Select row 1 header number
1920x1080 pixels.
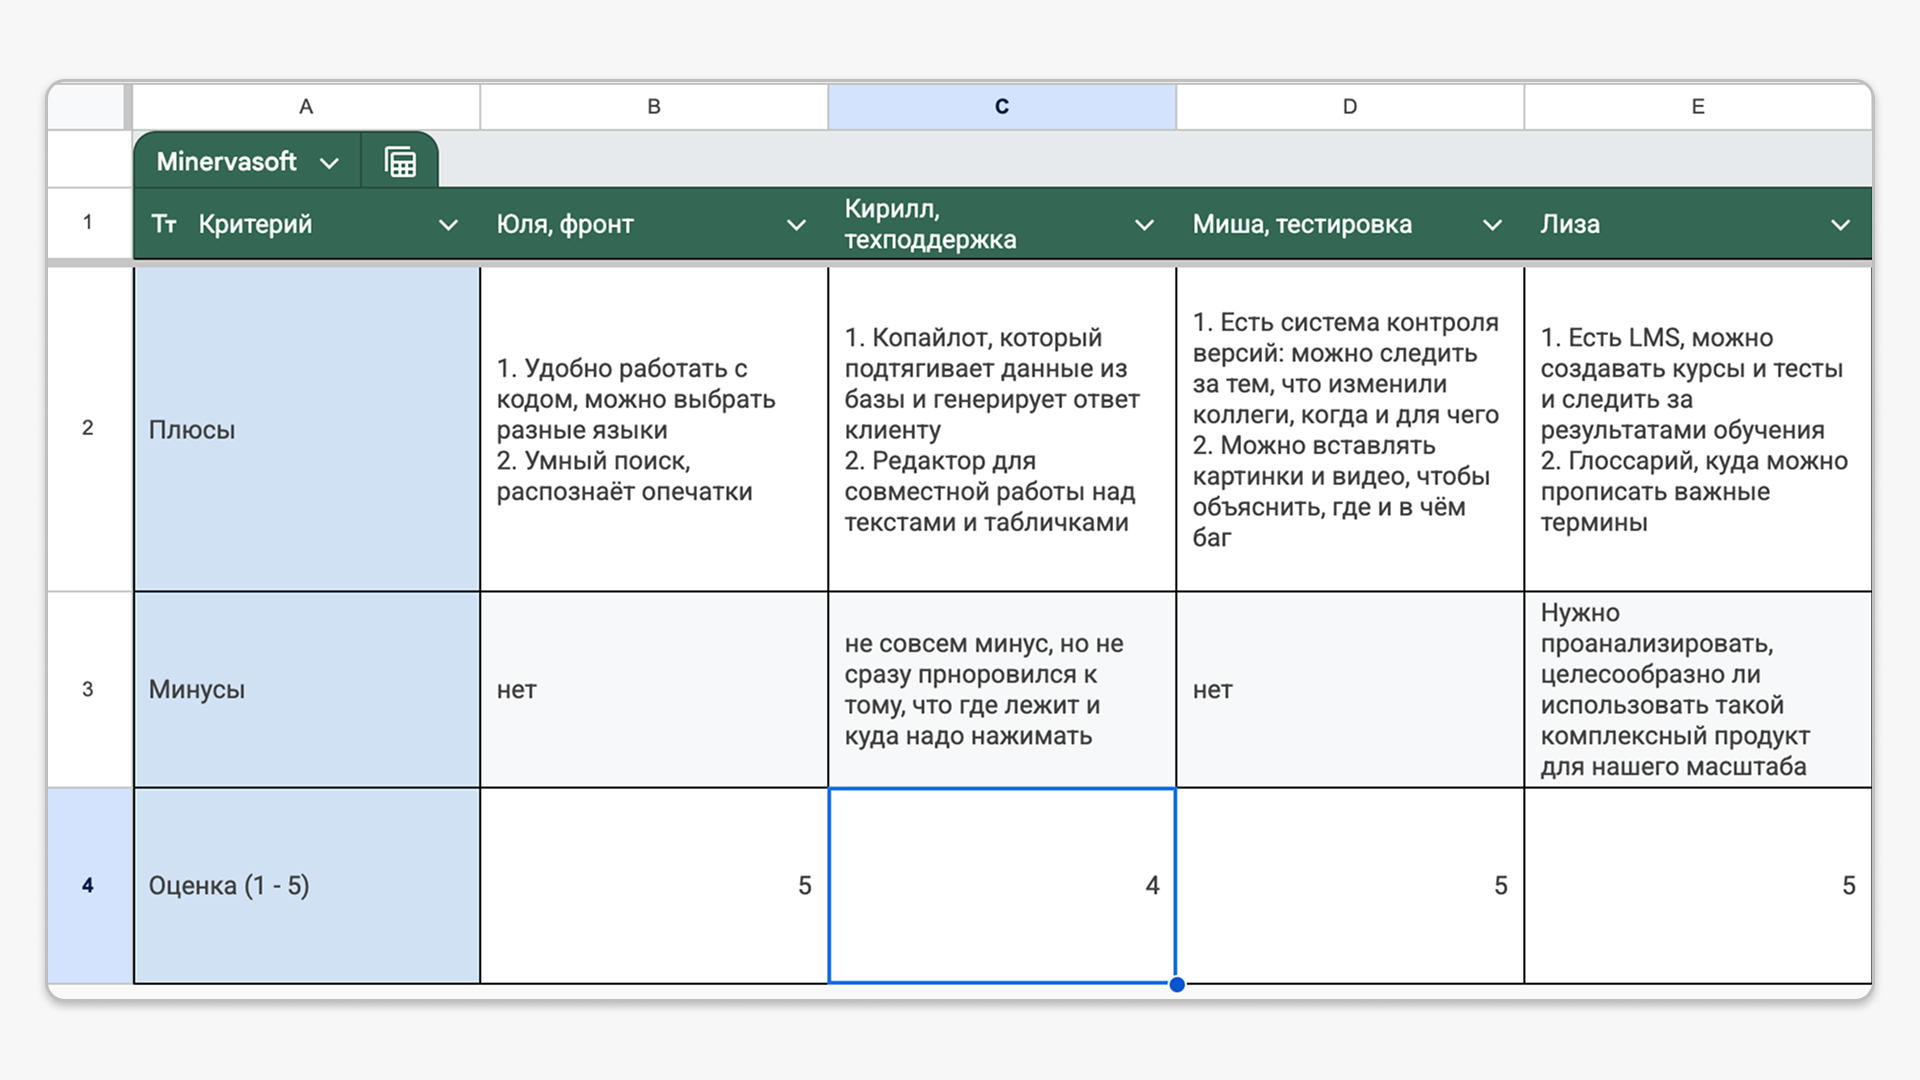pos(88,223)
